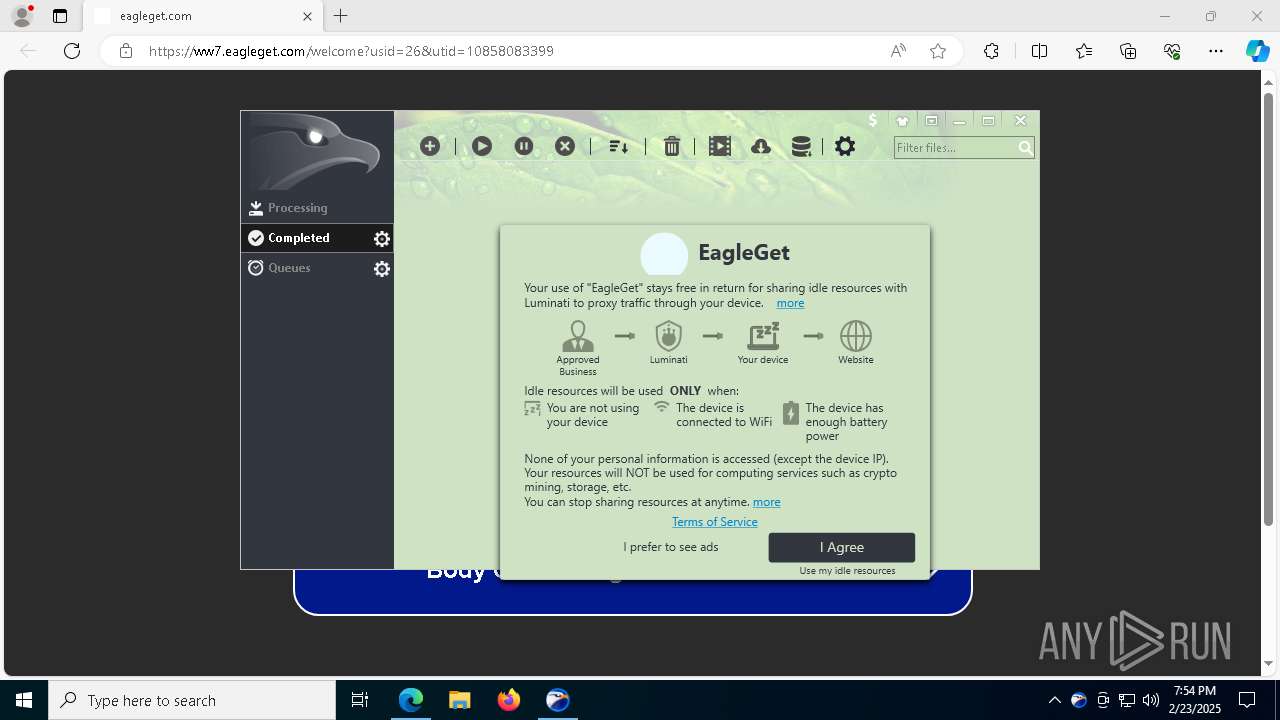
Task: Click the Approved Business icon
Action: pos(578,336)
